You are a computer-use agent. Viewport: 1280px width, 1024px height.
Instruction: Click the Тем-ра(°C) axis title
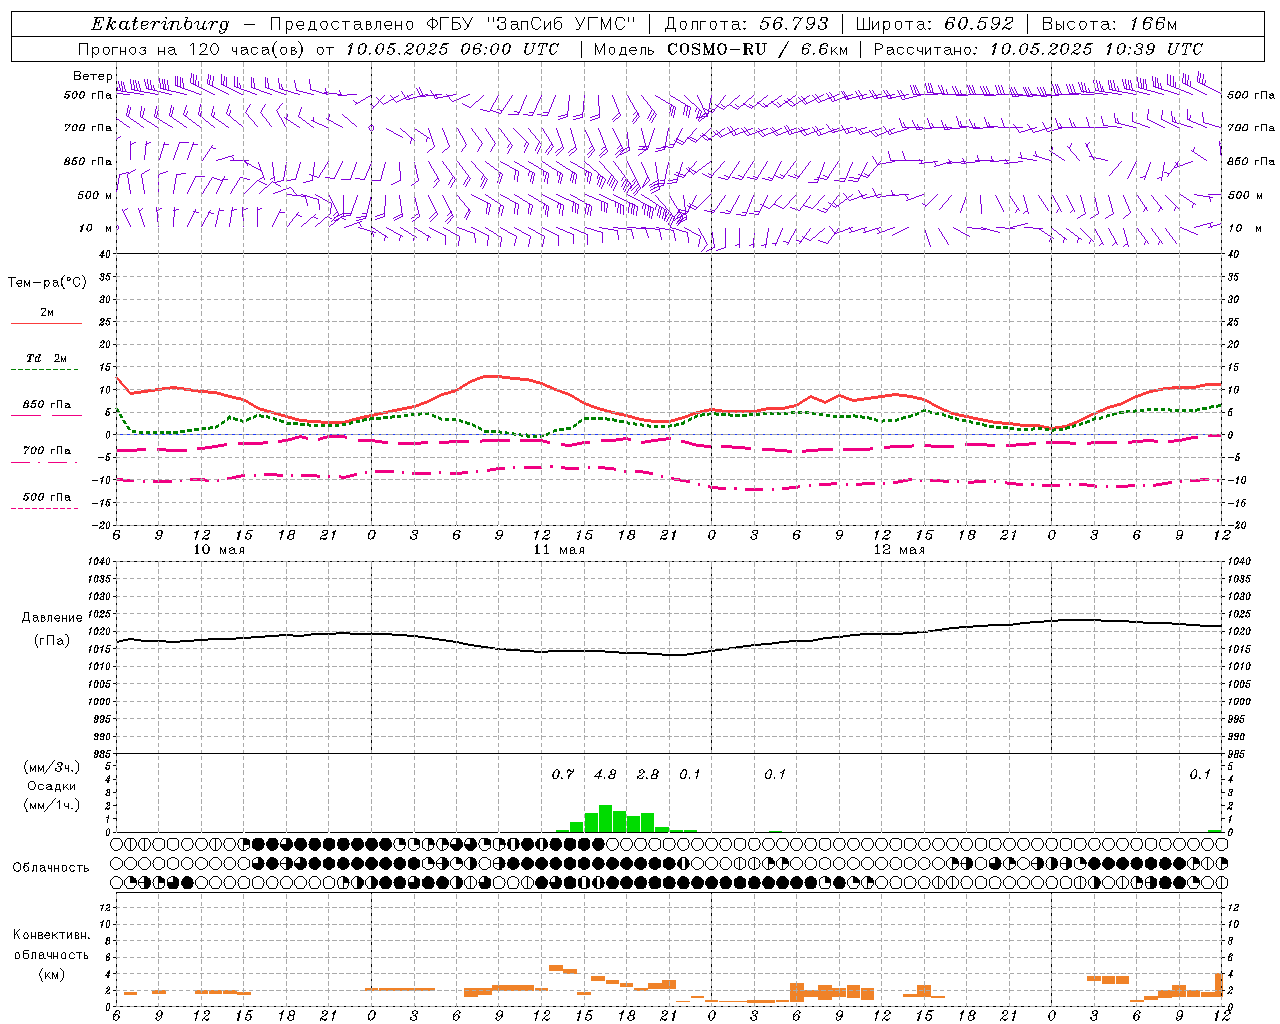[47, 283]
